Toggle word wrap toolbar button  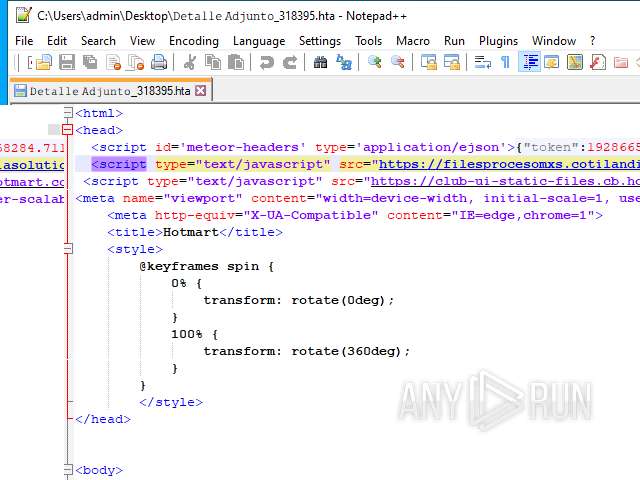coord(482,62)
